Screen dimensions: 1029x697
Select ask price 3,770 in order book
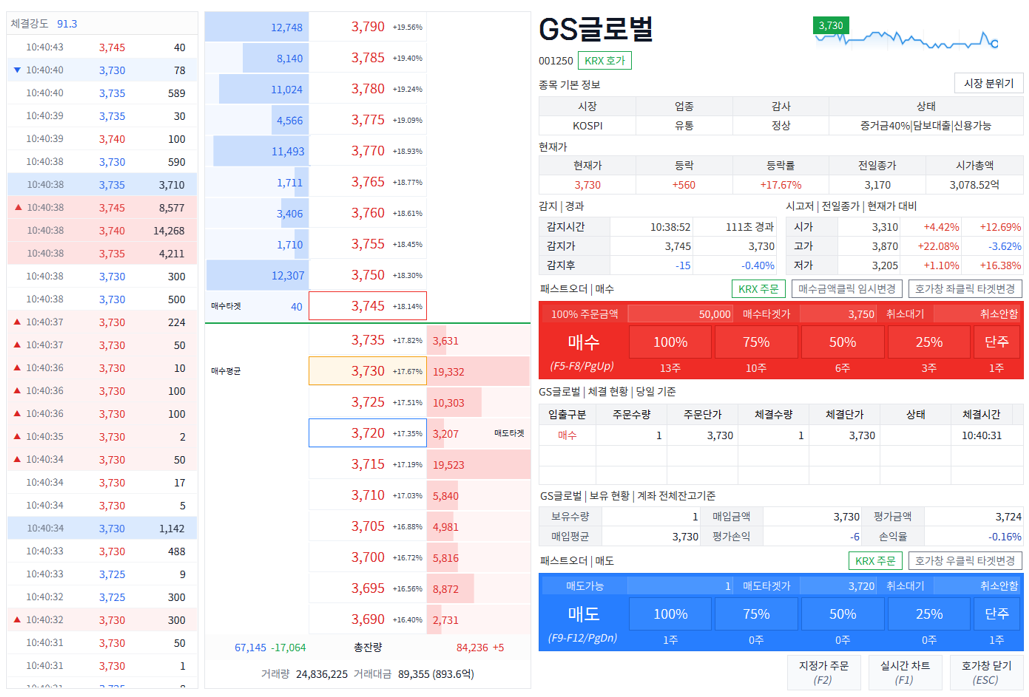(x=368, y=151)
